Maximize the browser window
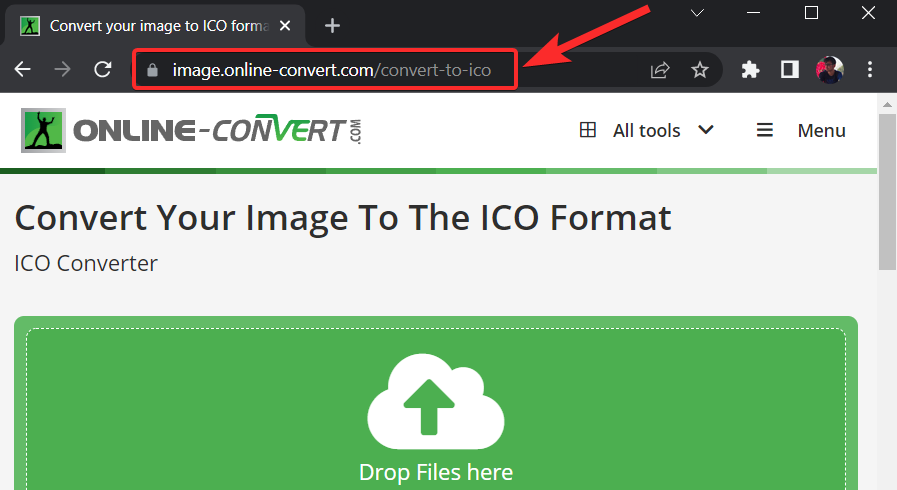 pos(811,13)
